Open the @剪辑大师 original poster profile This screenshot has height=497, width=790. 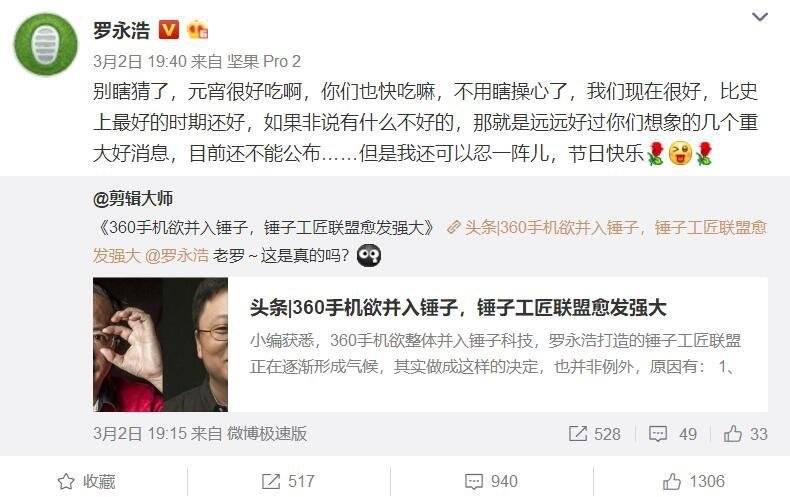[133, 199]
